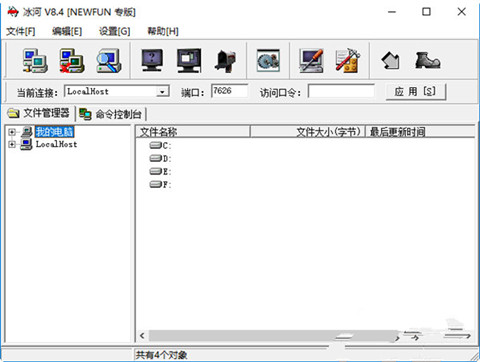
Task: Click the delete host icon with red X
Action: pyautogui.click(x=71, y=61)
